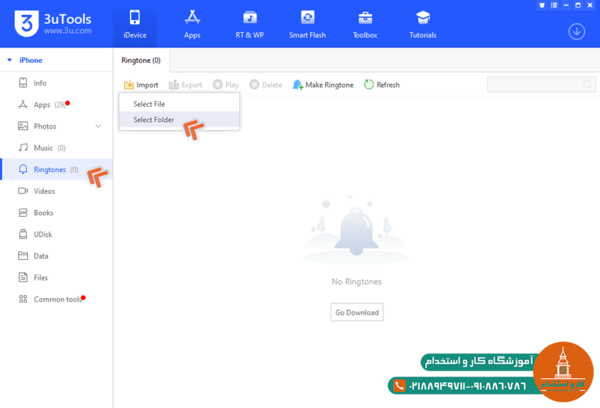Refresh the ringtone list
This screenshot has height=408, width=600.
[382, 85]
